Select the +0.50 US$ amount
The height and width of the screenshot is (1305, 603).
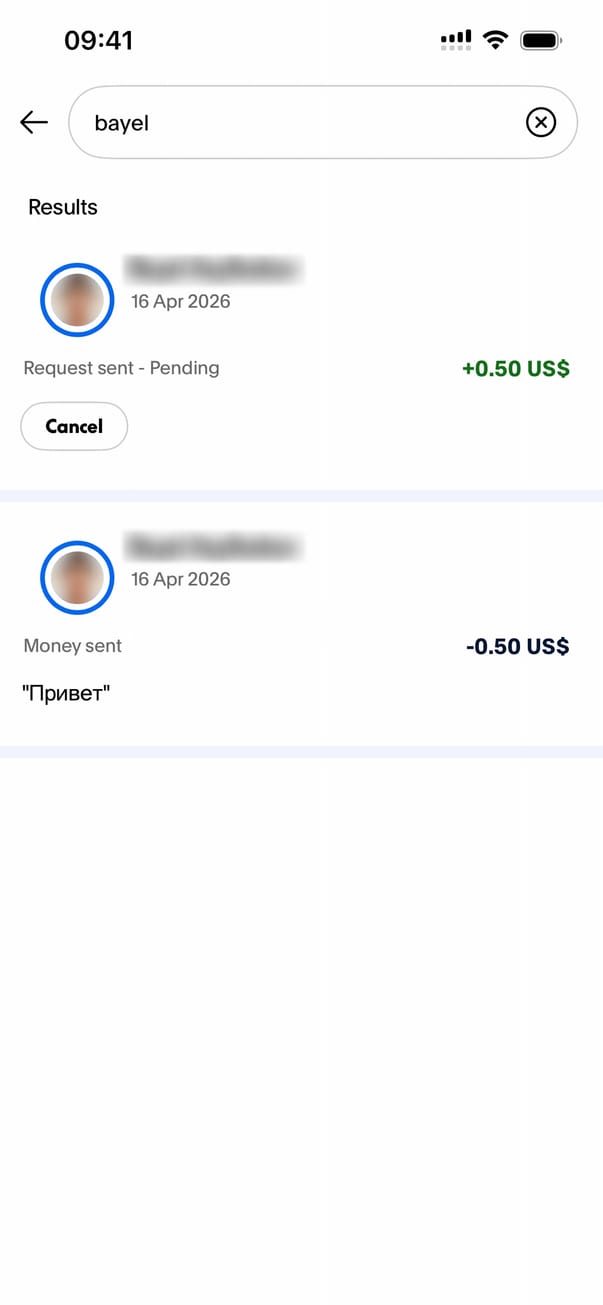pos(515,368)
